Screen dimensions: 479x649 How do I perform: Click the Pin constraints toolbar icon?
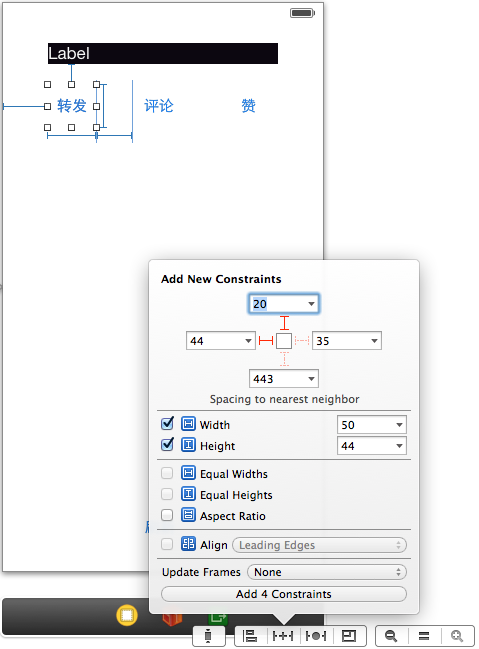(283, 636)
